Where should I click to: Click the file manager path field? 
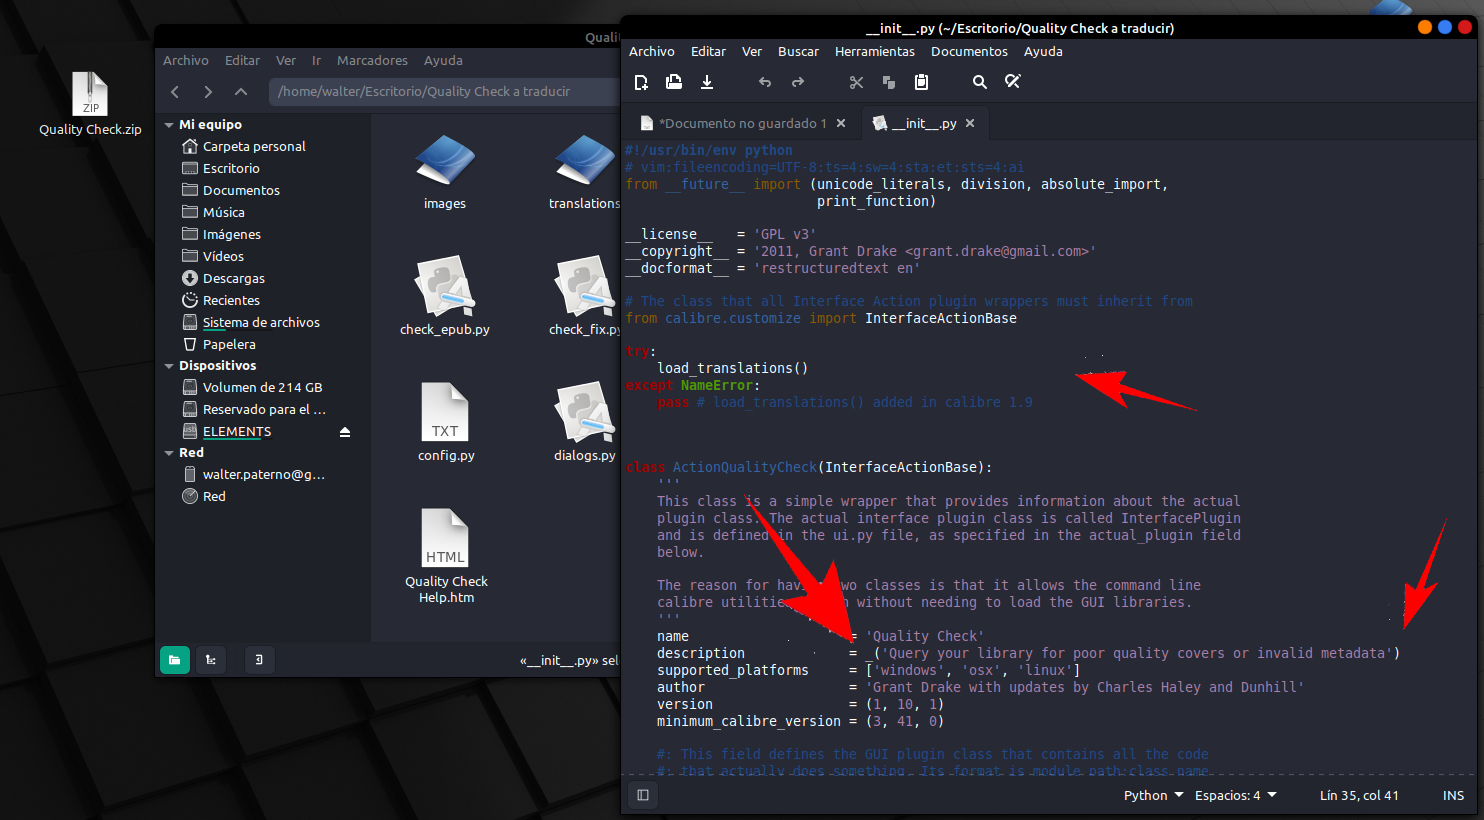pos(440,92)
